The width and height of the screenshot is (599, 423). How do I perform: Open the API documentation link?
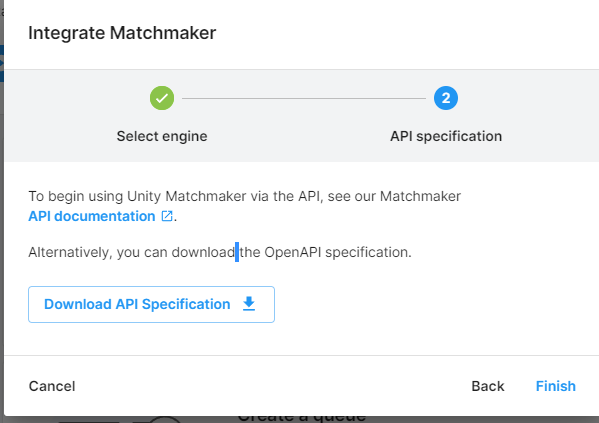coord(92,216)
